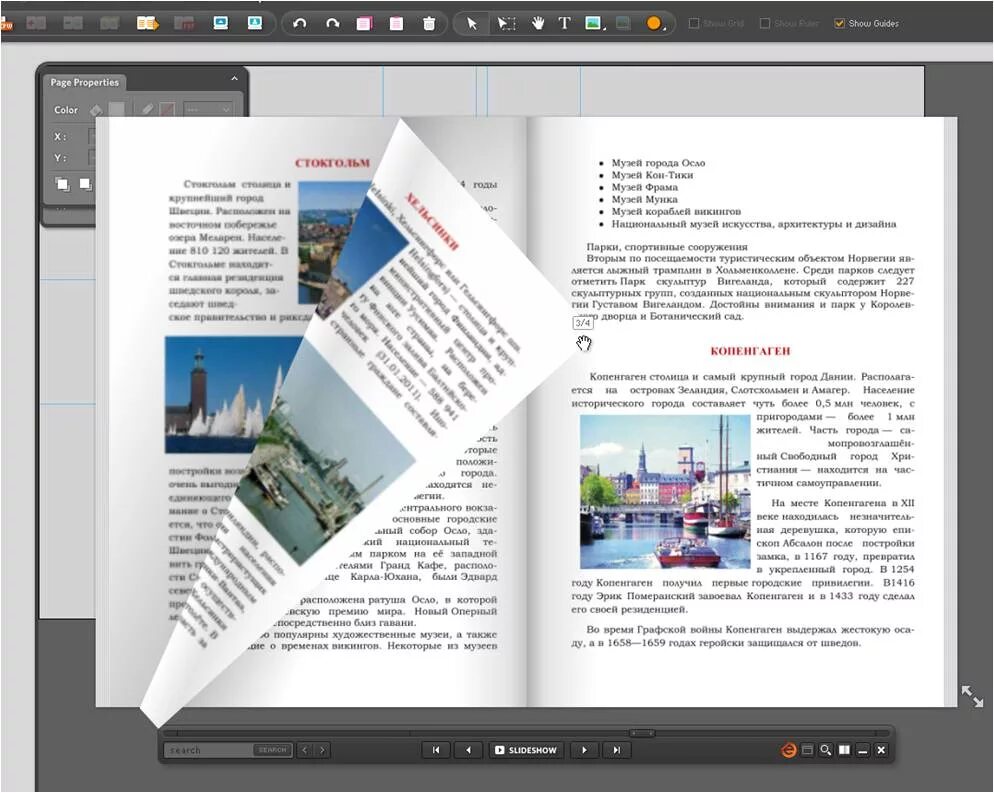Open the Insert Image tool
The width and height of the screenshot is (994, 793).
click(x=594, y=23)
